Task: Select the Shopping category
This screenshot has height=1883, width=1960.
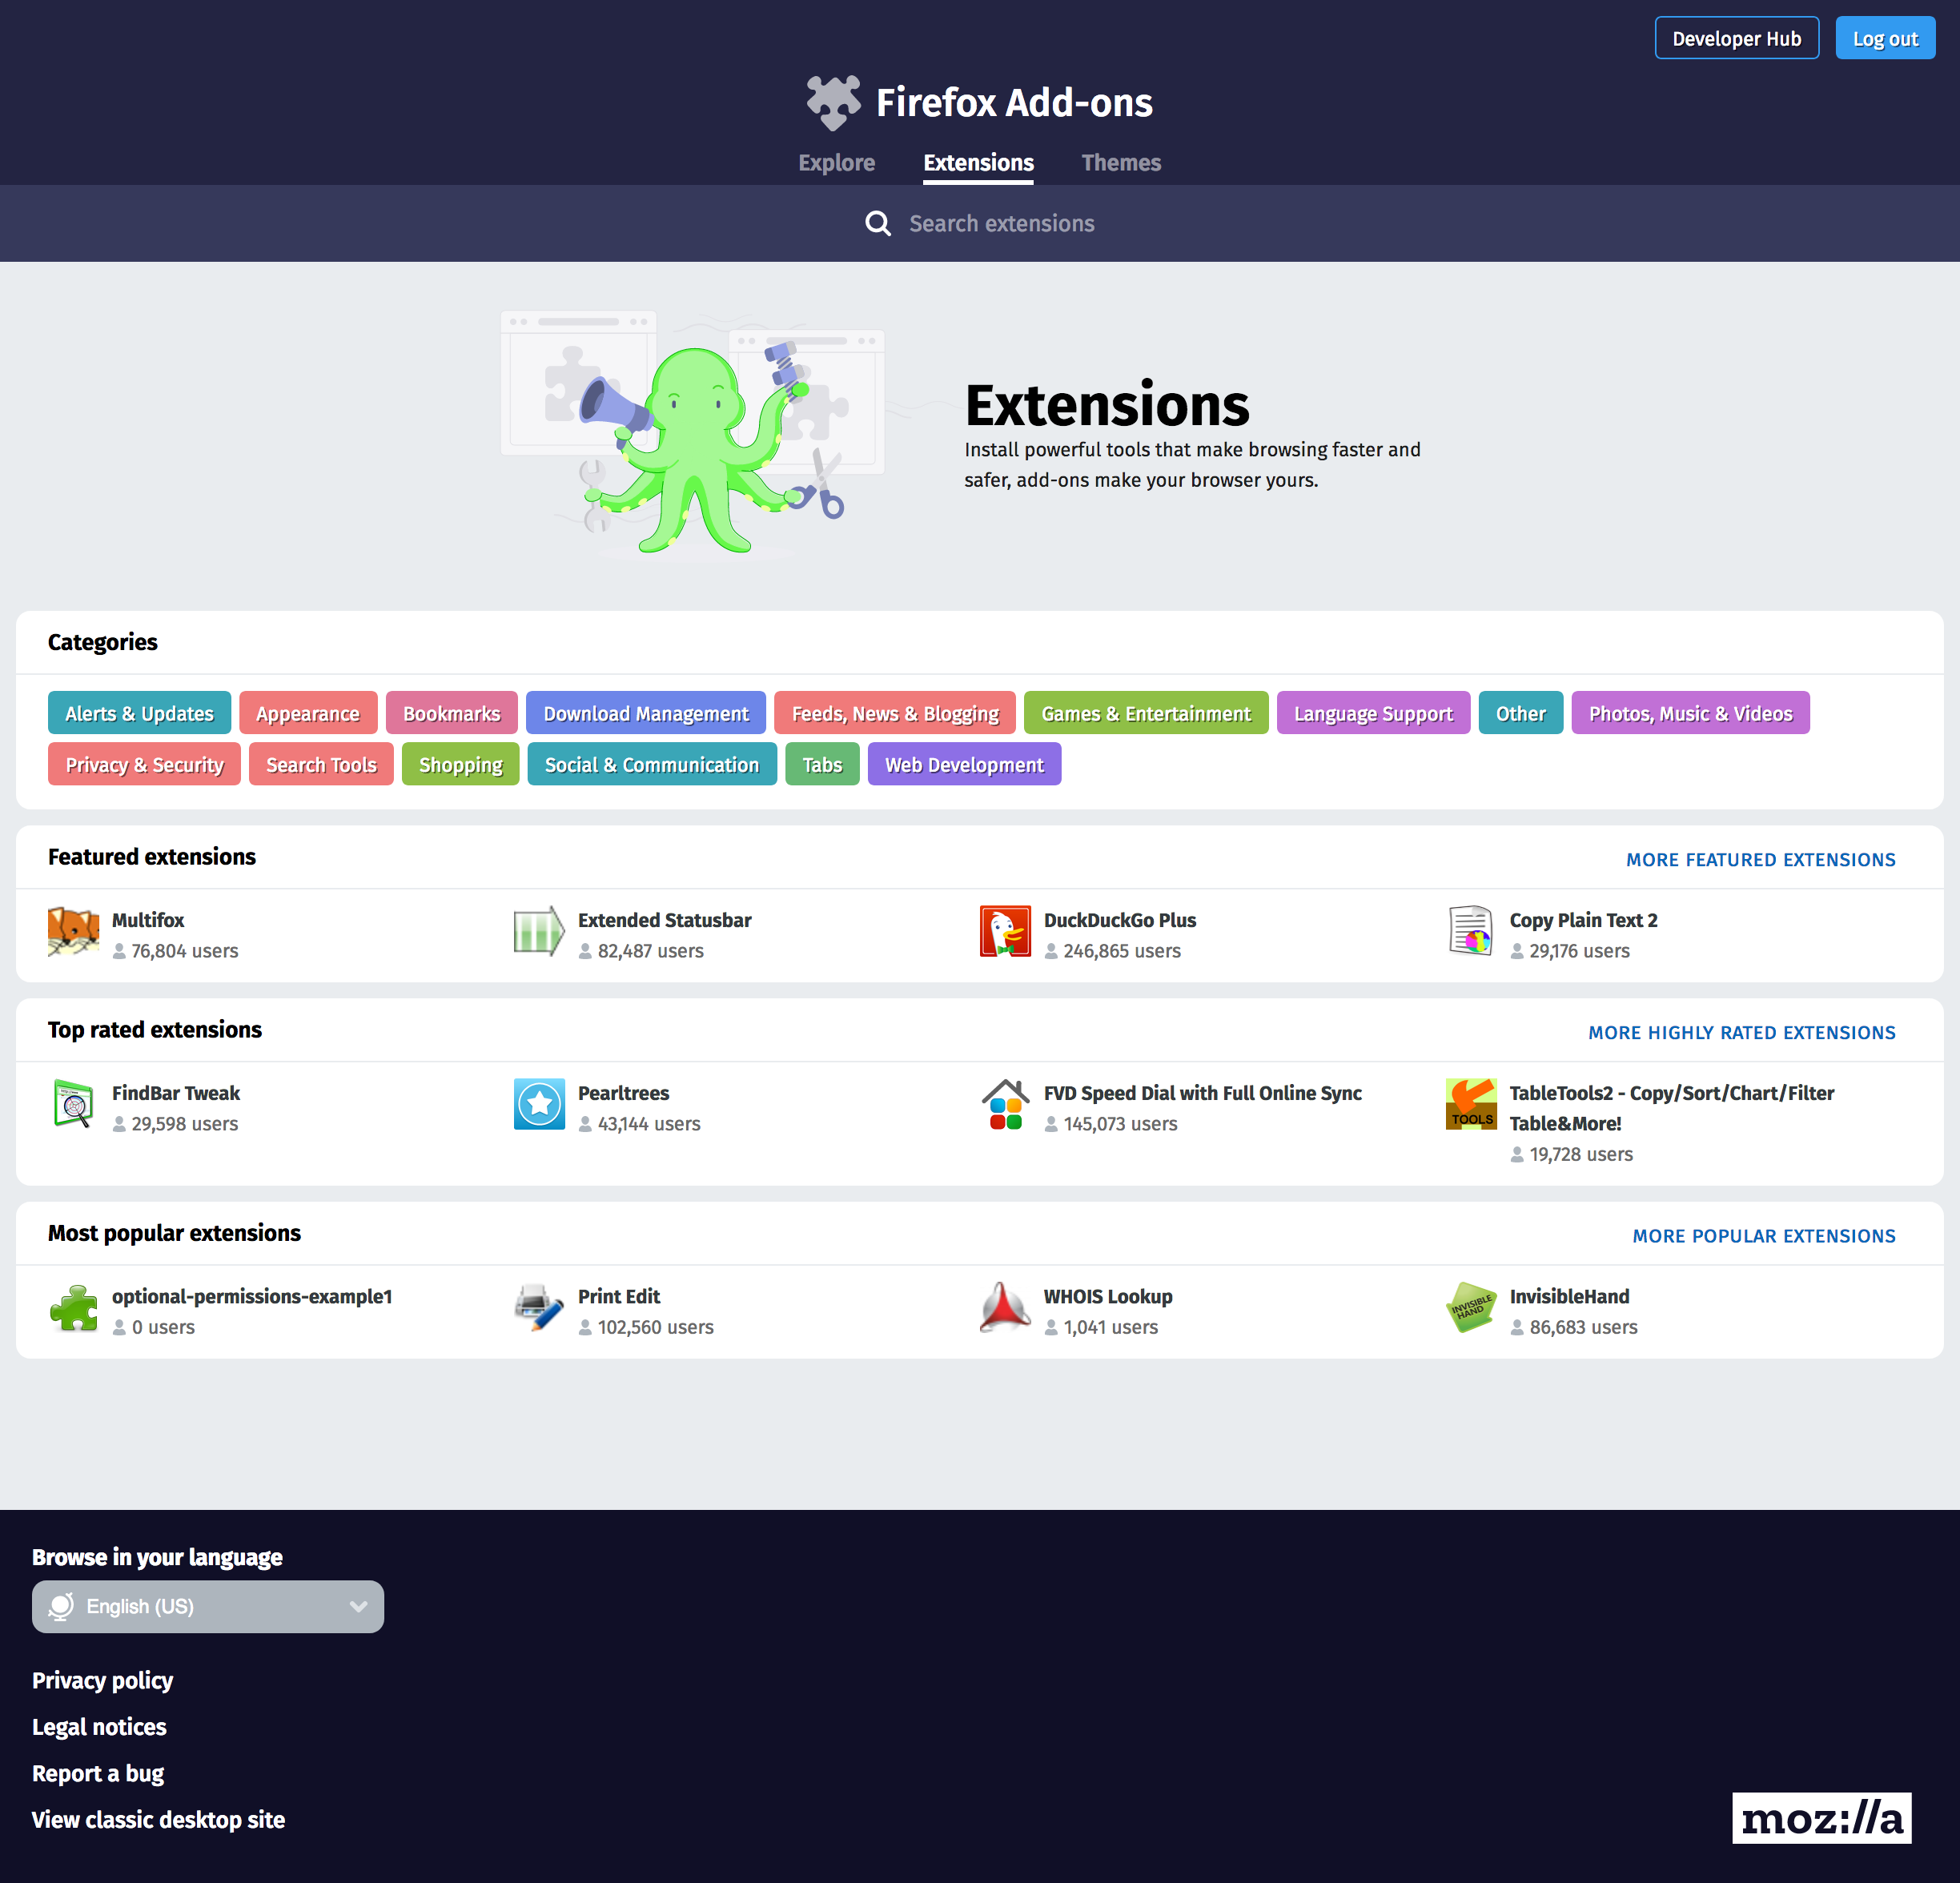Action: click(461, 764)
